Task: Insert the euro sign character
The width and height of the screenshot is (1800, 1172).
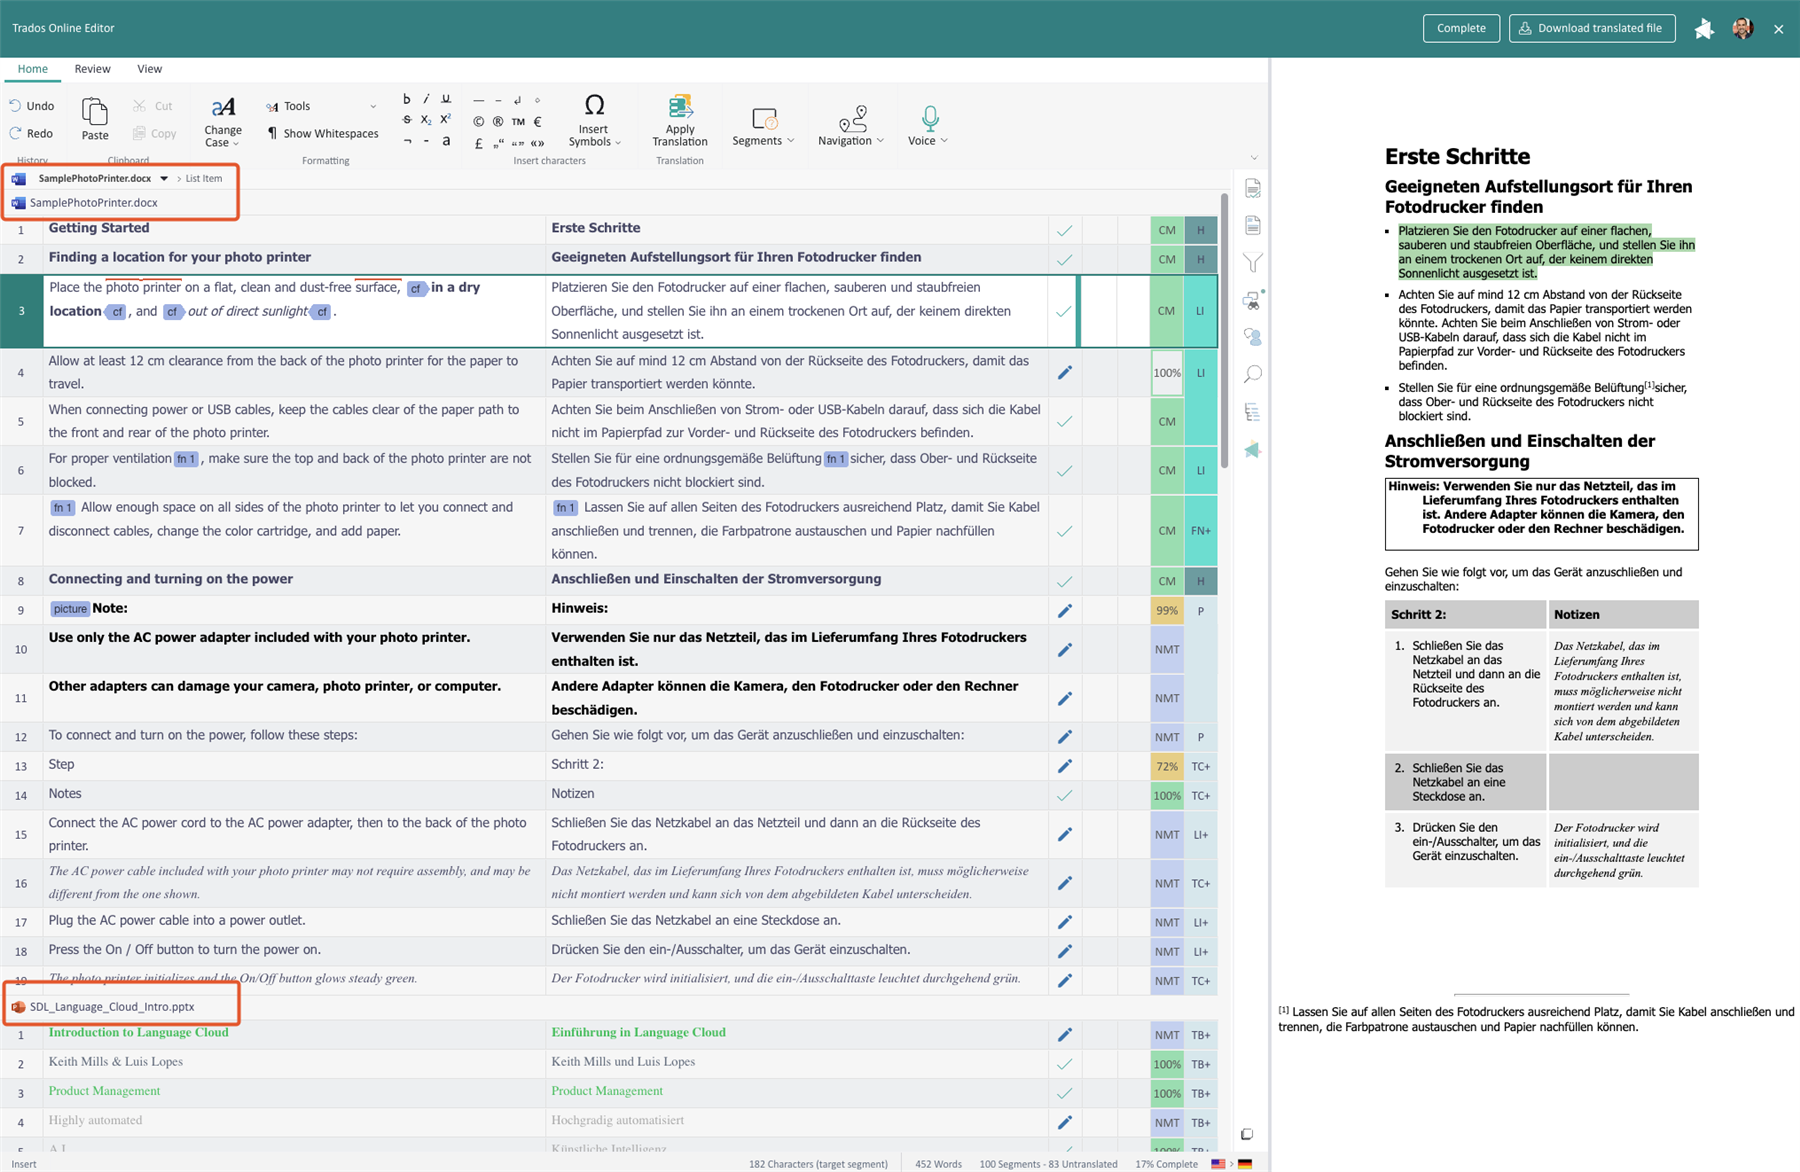Action: click(x=537, y=122)
